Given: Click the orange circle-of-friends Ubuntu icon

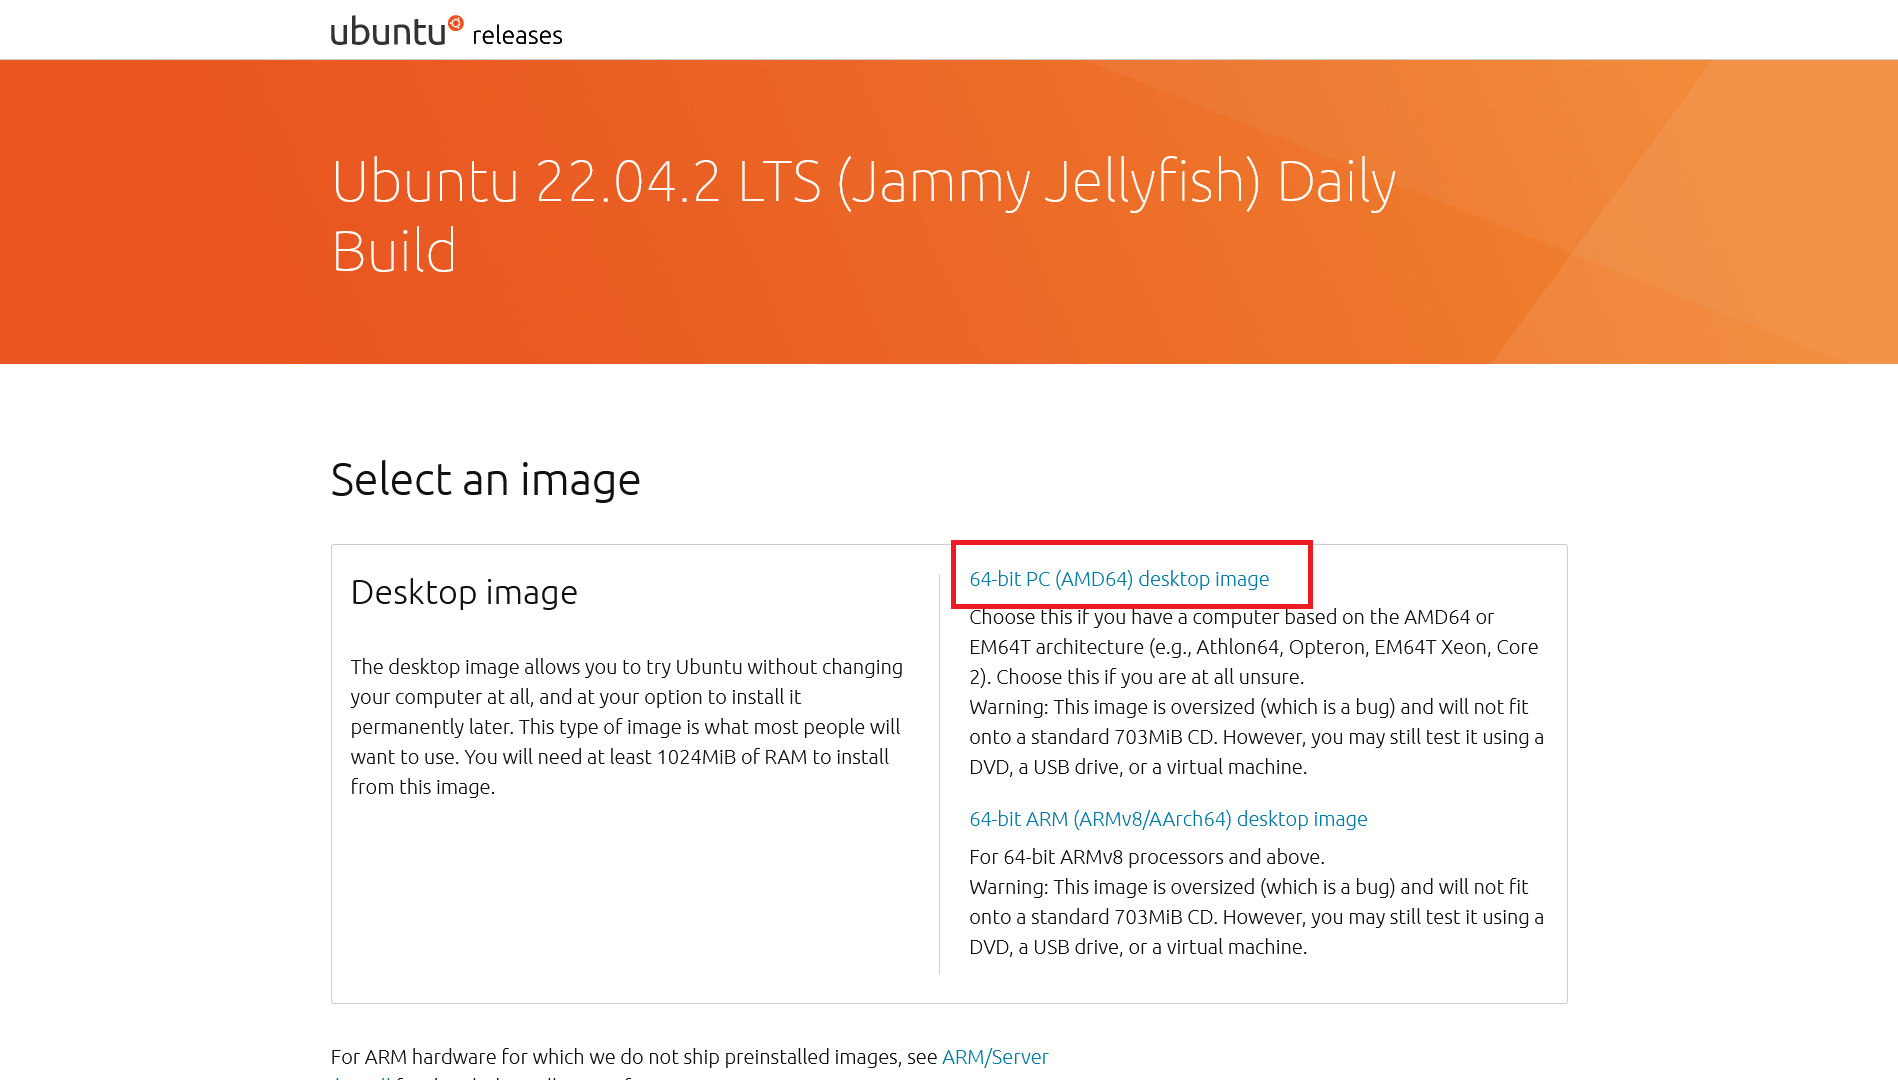Looking at the screenshot, I should tap(456, 23).
